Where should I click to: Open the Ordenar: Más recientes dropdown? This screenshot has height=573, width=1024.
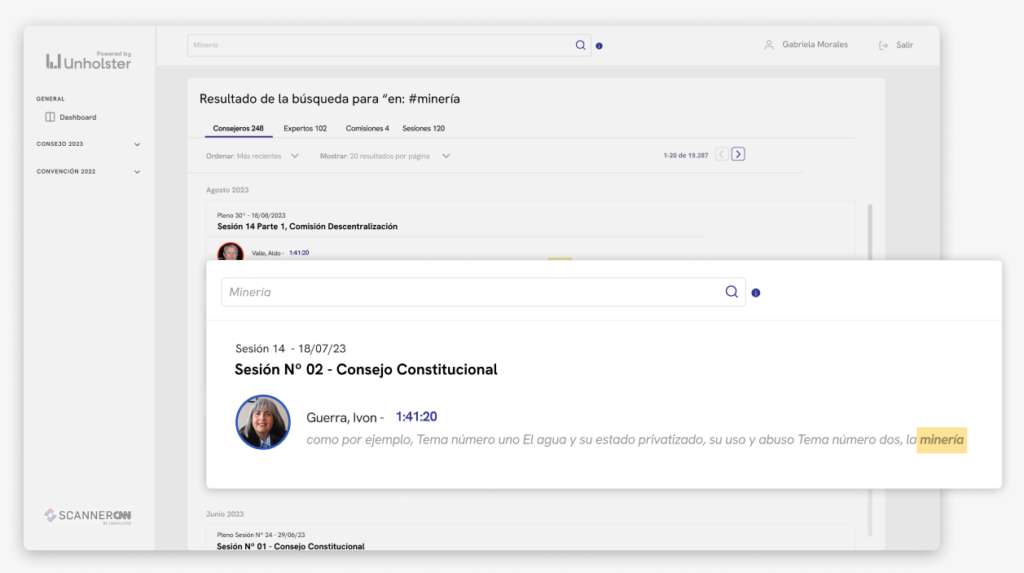coord(294,156)
